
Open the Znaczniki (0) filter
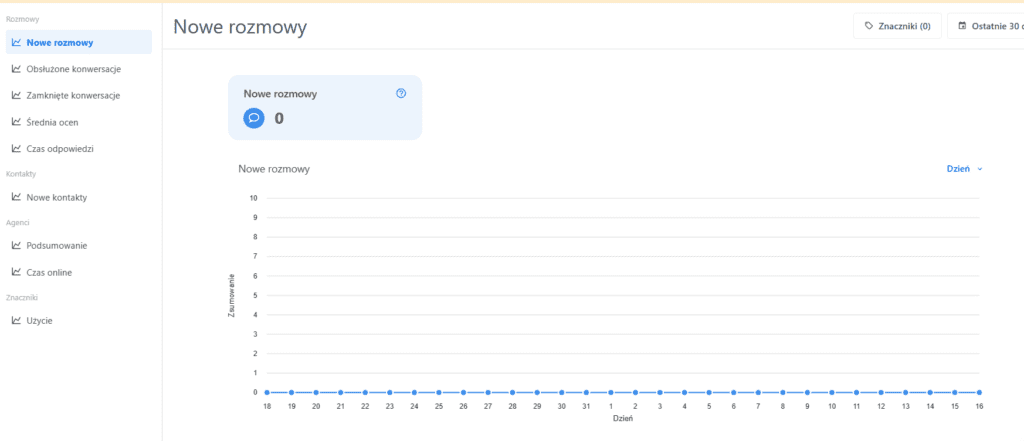pos(897,26)
